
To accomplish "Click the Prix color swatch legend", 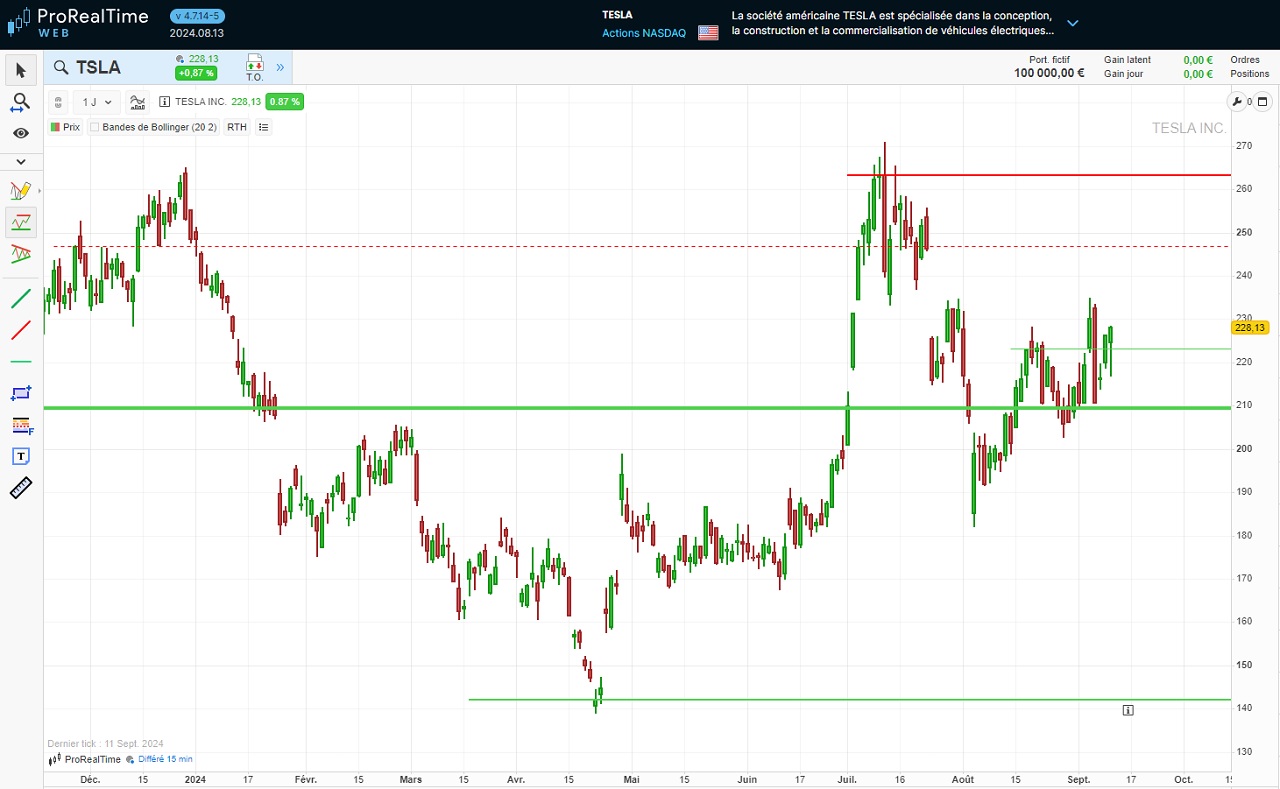I will coord(55,127).
